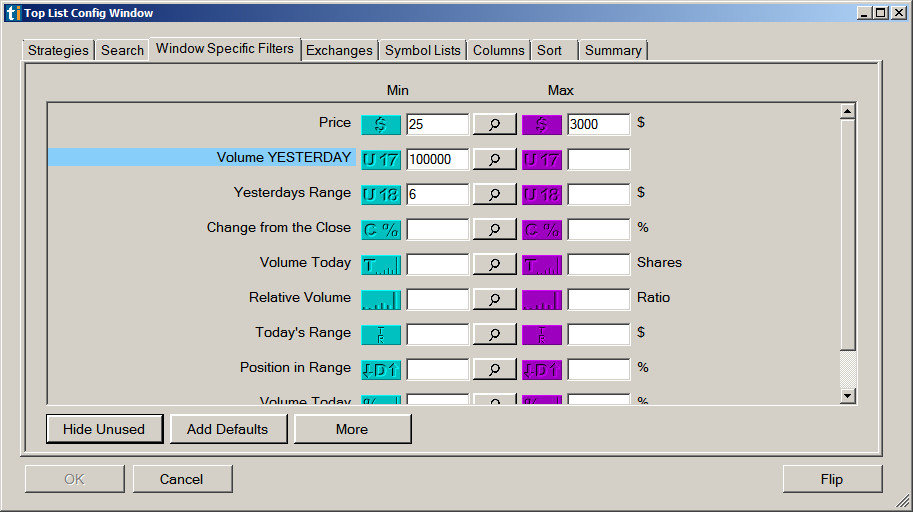Select the Window Specific Filters tab
The height and width of the screenshot is (512, 913).
click(x=225, y=48)
